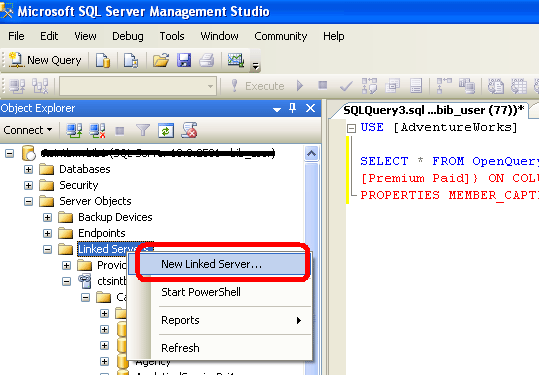Screen dimensions: 539x375
Task: Click the Results to Grid icon
Action: coord(519,86)
